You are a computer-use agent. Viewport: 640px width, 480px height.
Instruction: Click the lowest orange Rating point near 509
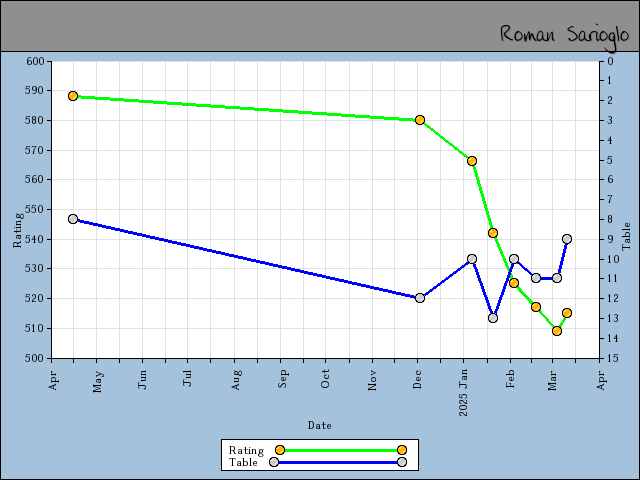pos(557,331)
